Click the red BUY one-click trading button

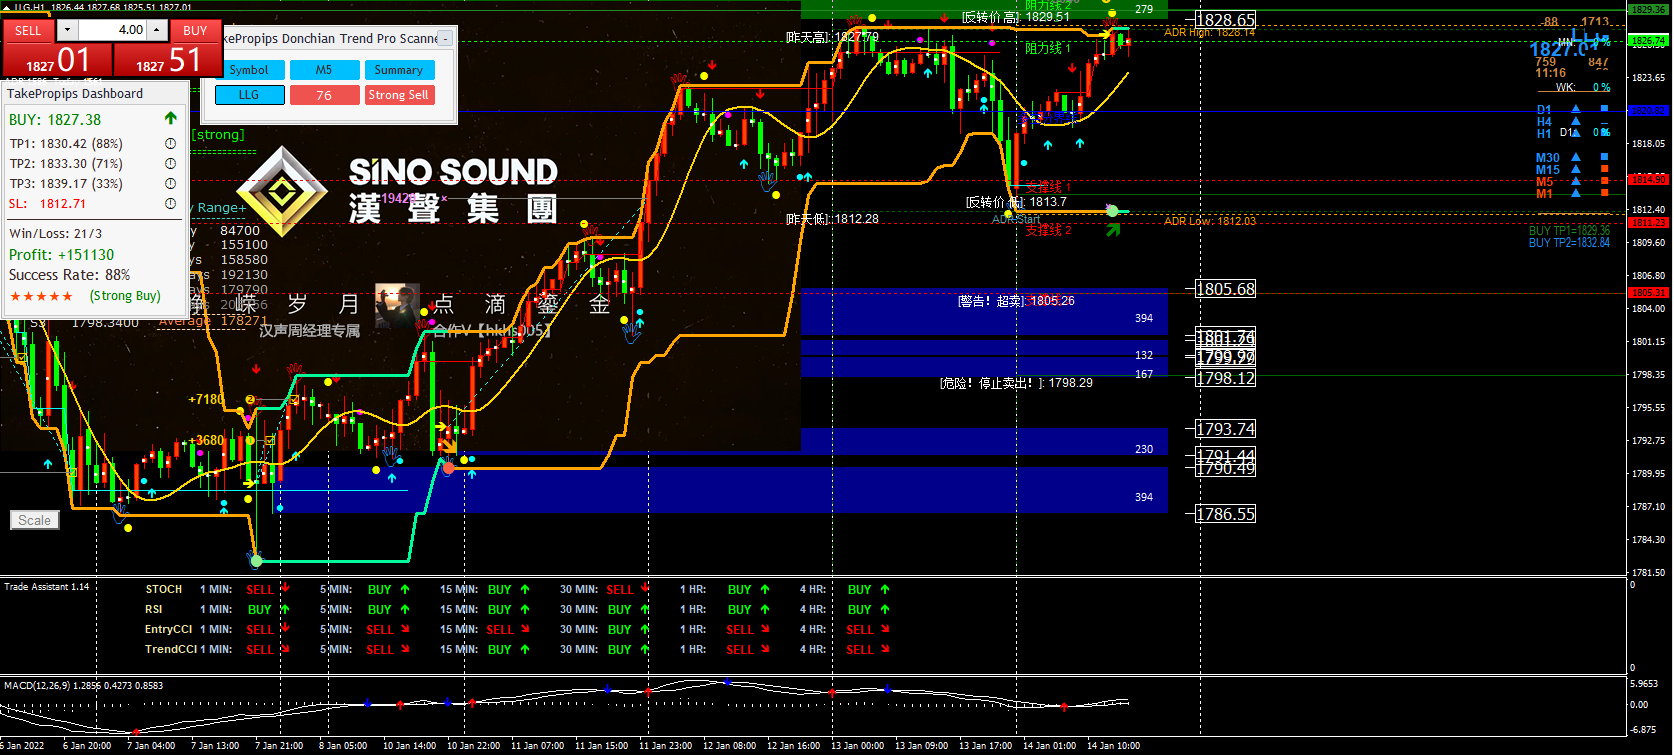[195, 30]
